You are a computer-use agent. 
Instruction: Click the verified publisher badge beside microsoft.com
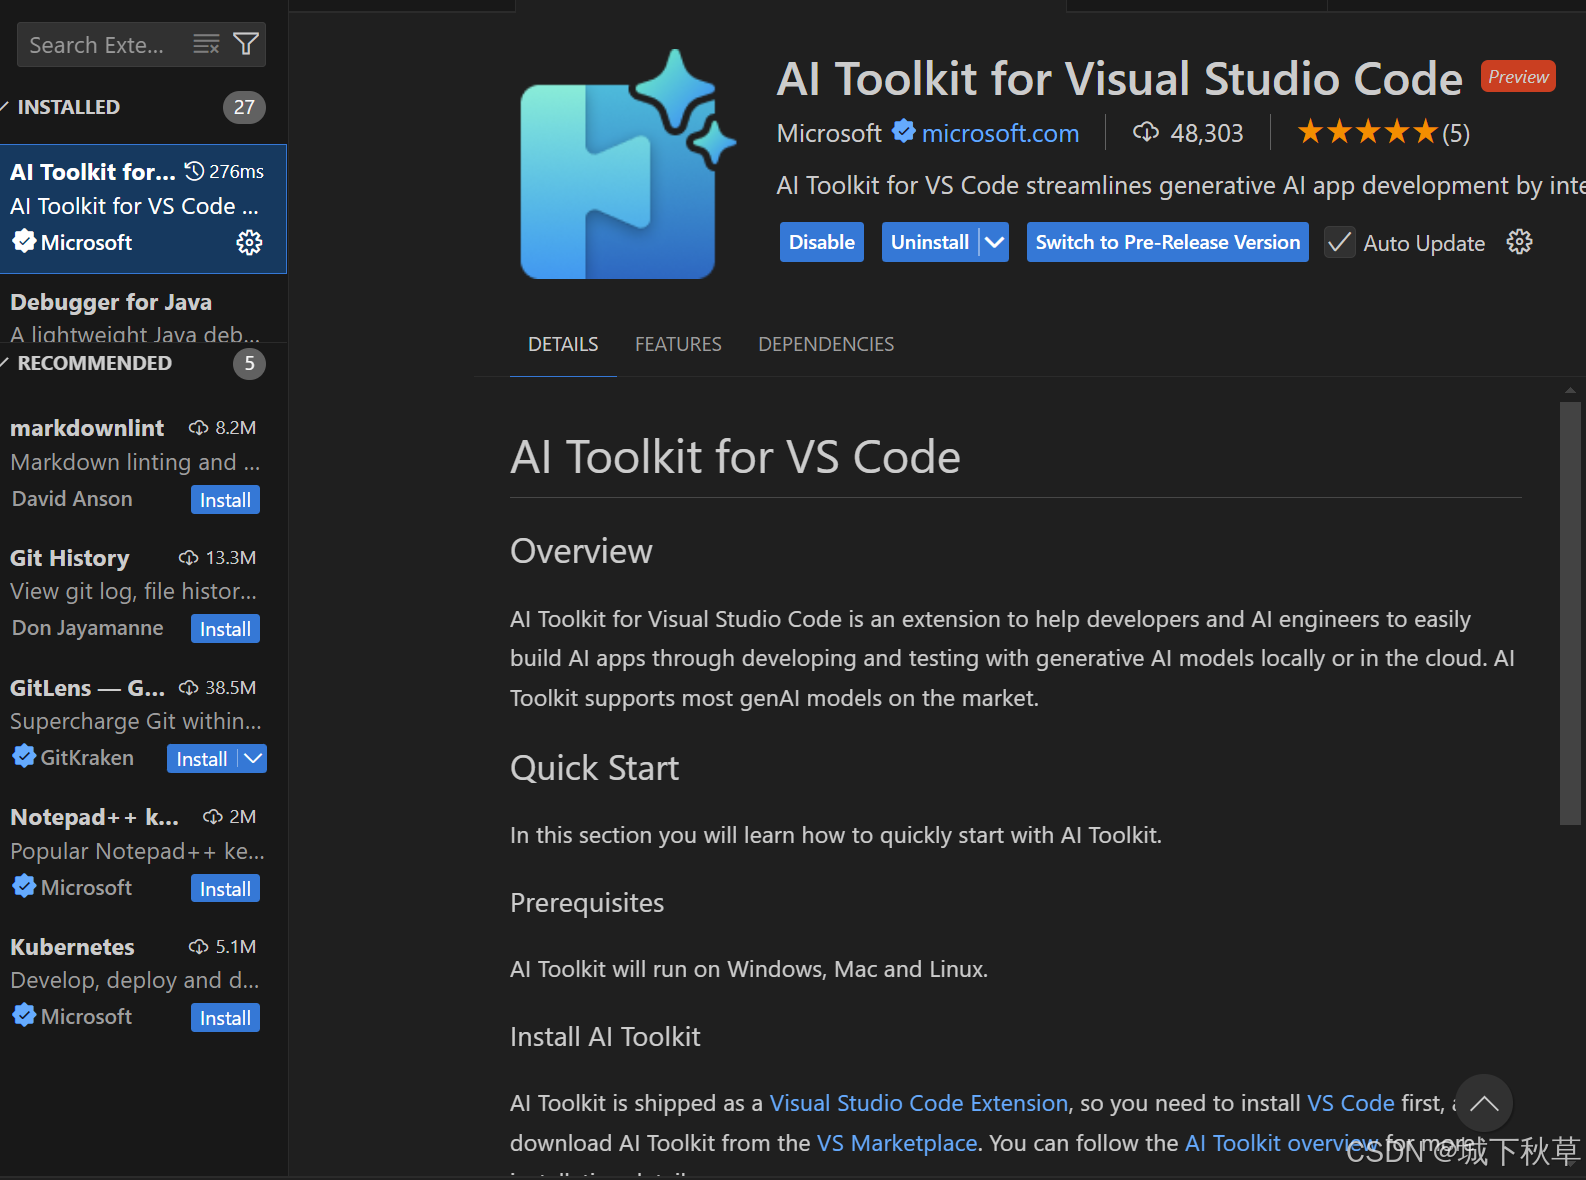point(904,131)
